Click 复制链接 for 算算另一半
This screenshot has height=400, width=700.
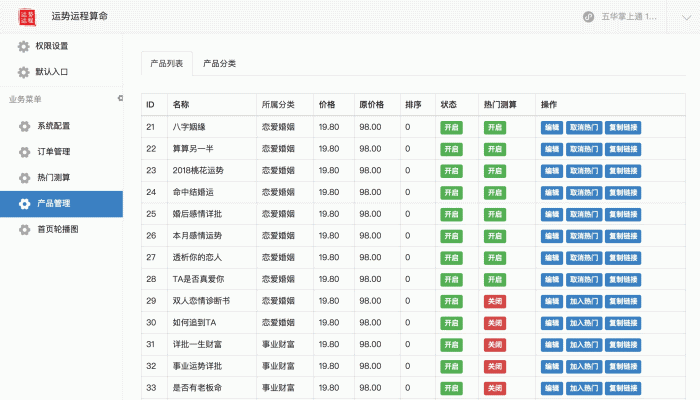pos(623,149)
